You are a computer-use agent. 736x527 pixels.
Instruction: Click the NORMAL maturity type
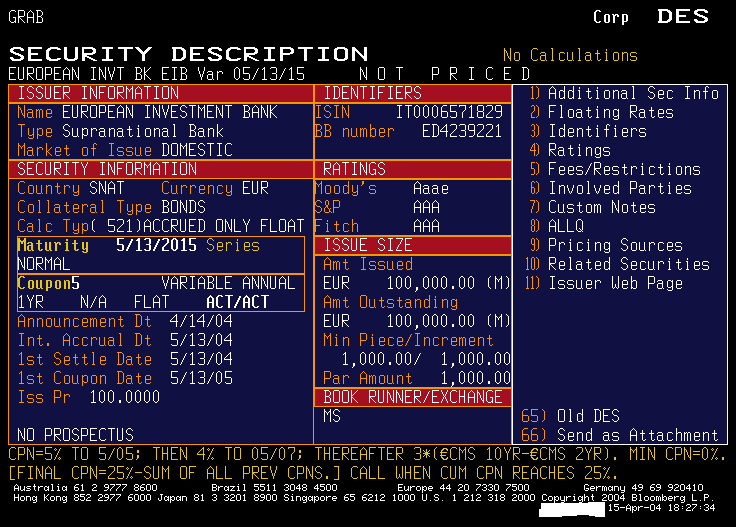[x=44, y=264]
